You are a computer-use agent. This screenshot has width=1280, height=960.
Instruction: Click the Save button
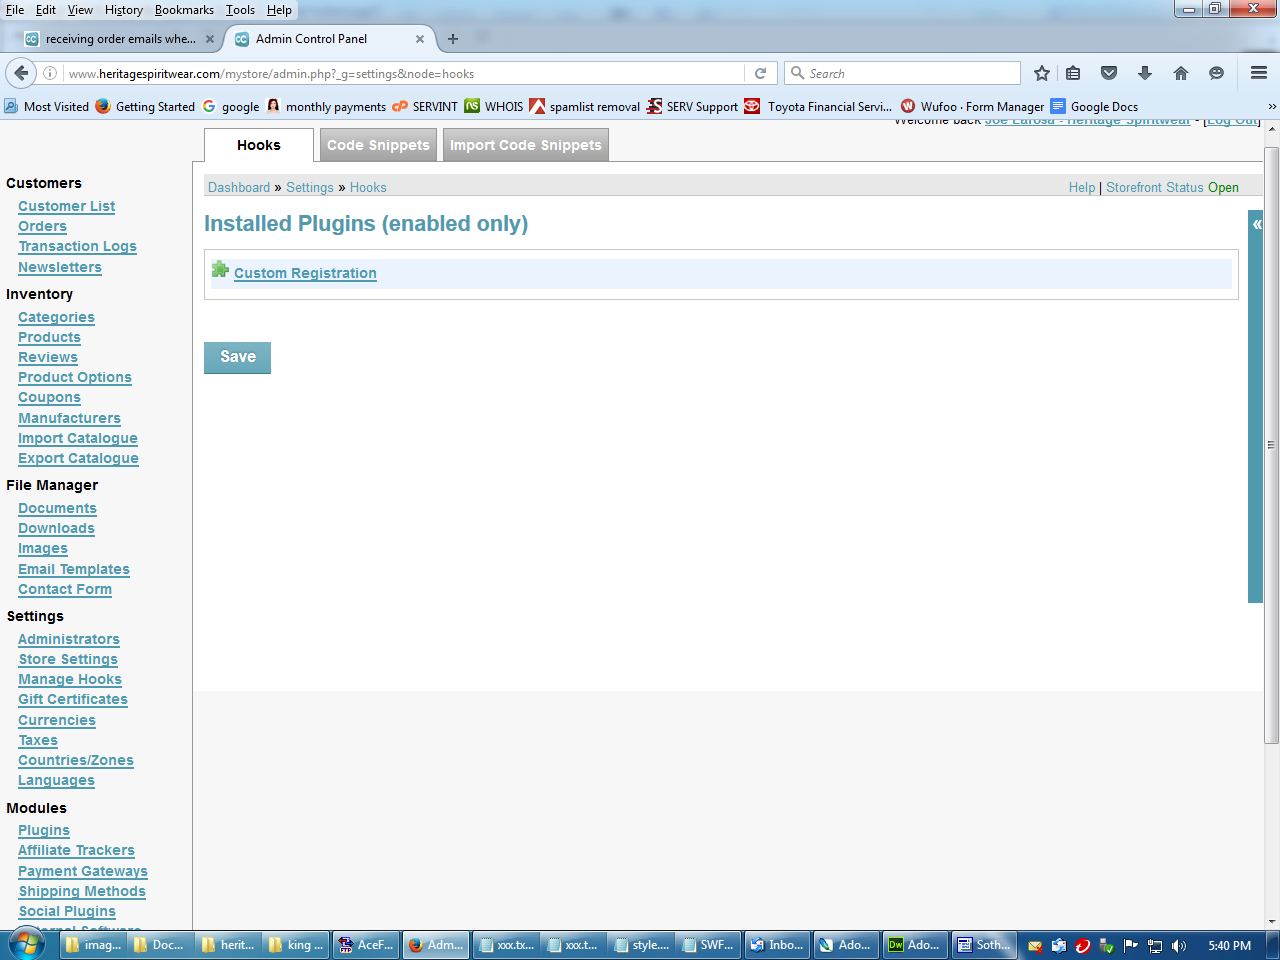coord(238,357)
